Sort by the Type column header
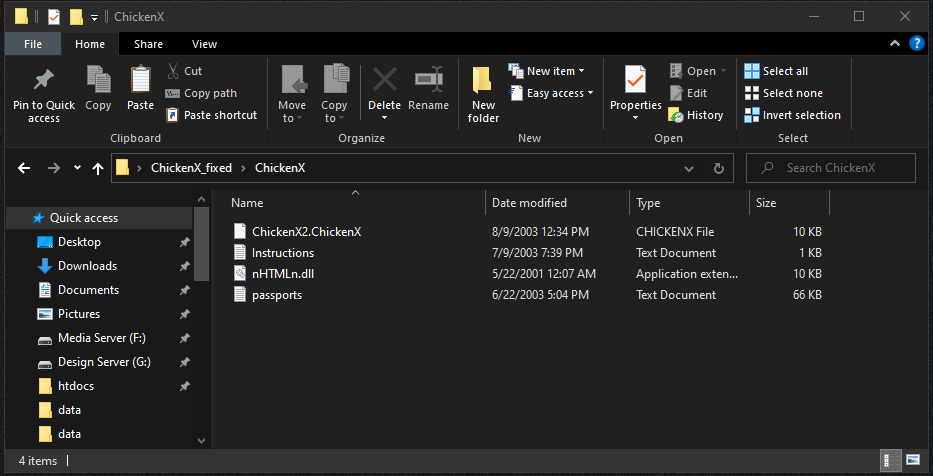 (x=689, y=203)
